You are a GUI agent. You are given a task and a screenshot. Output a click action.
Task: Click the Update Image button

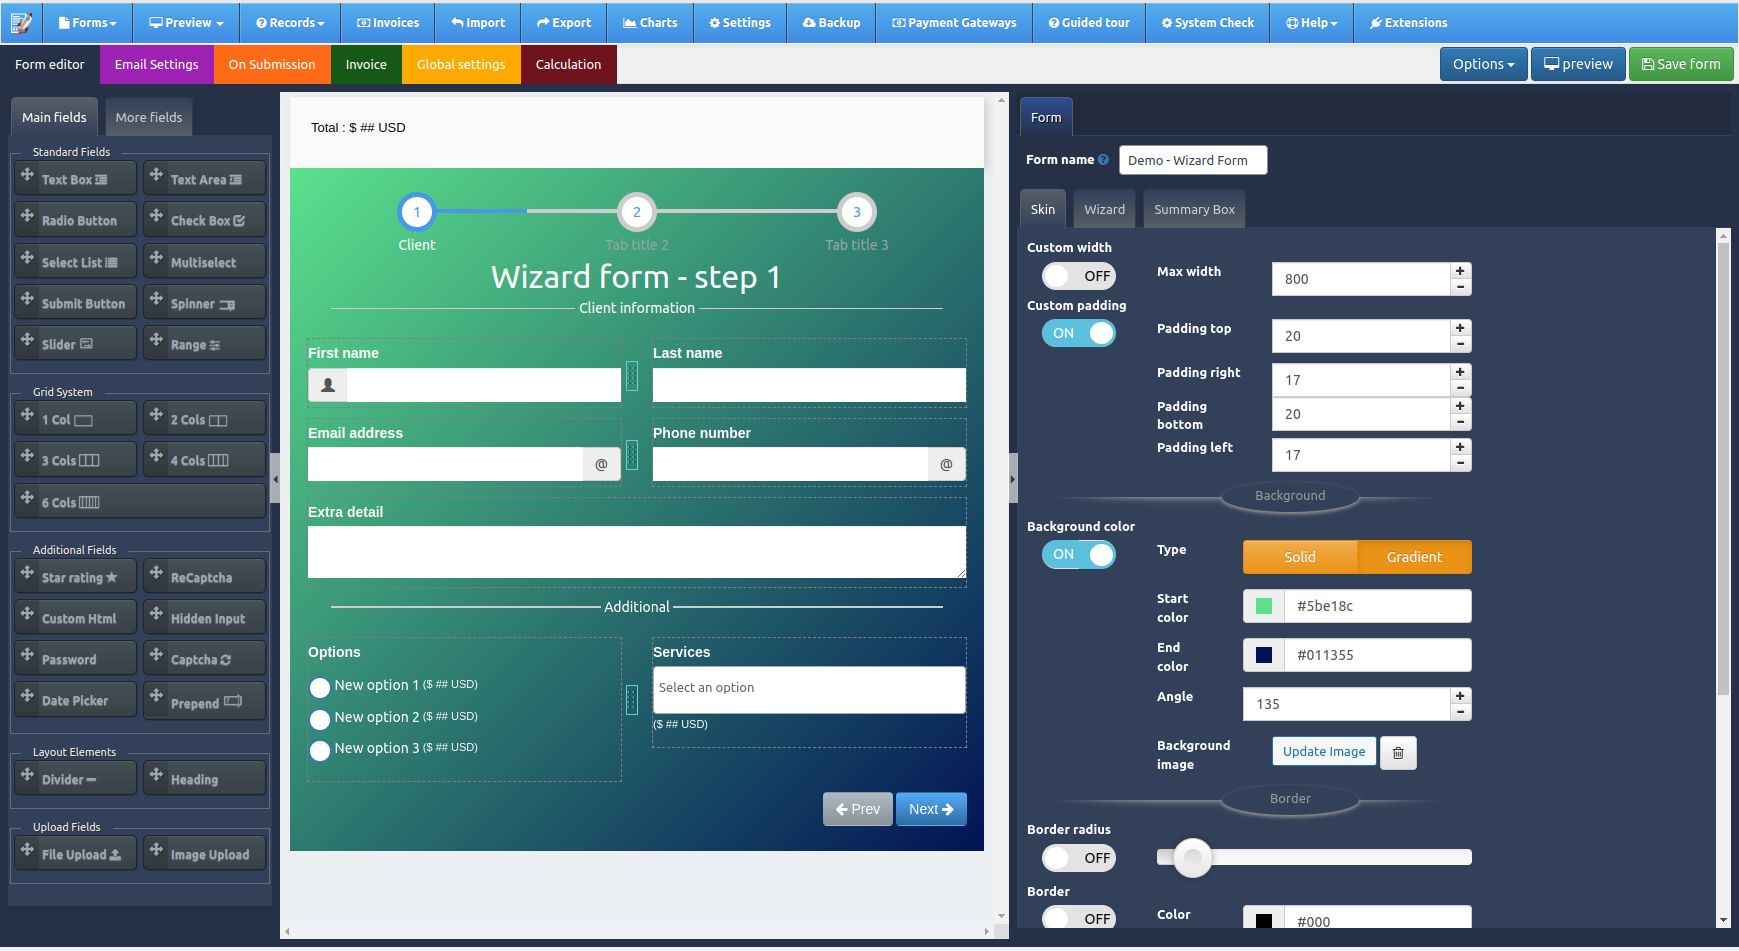(x=1323, y=751)
